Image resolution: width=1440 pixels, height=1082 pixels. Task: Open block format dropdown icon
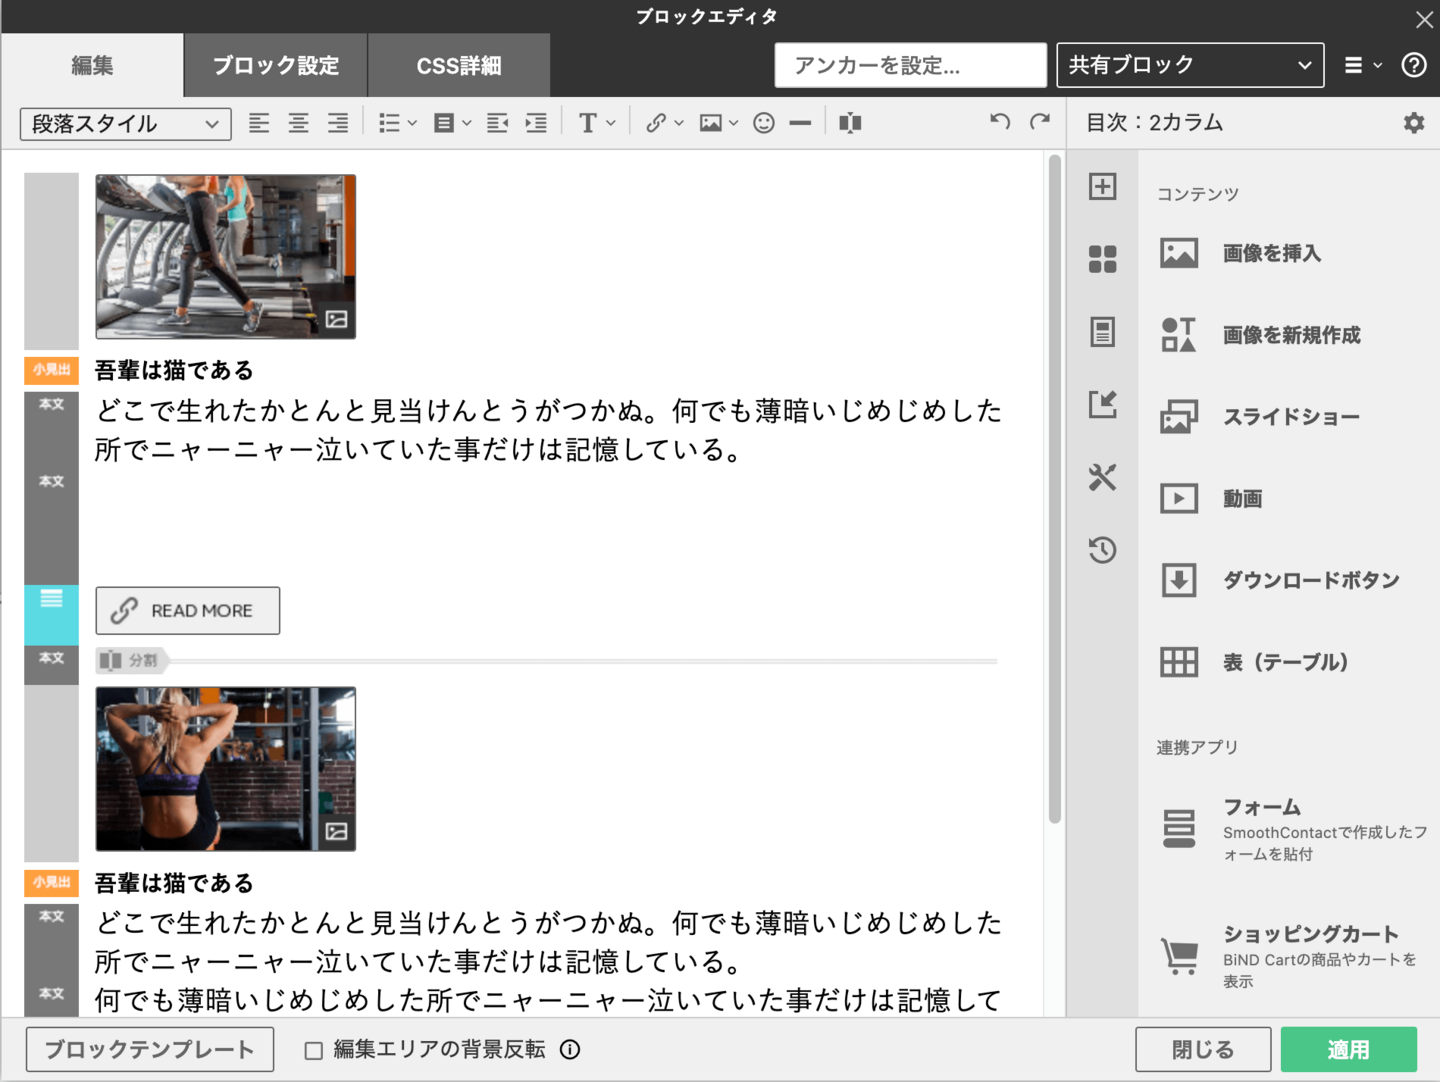[x=452, y=123]
